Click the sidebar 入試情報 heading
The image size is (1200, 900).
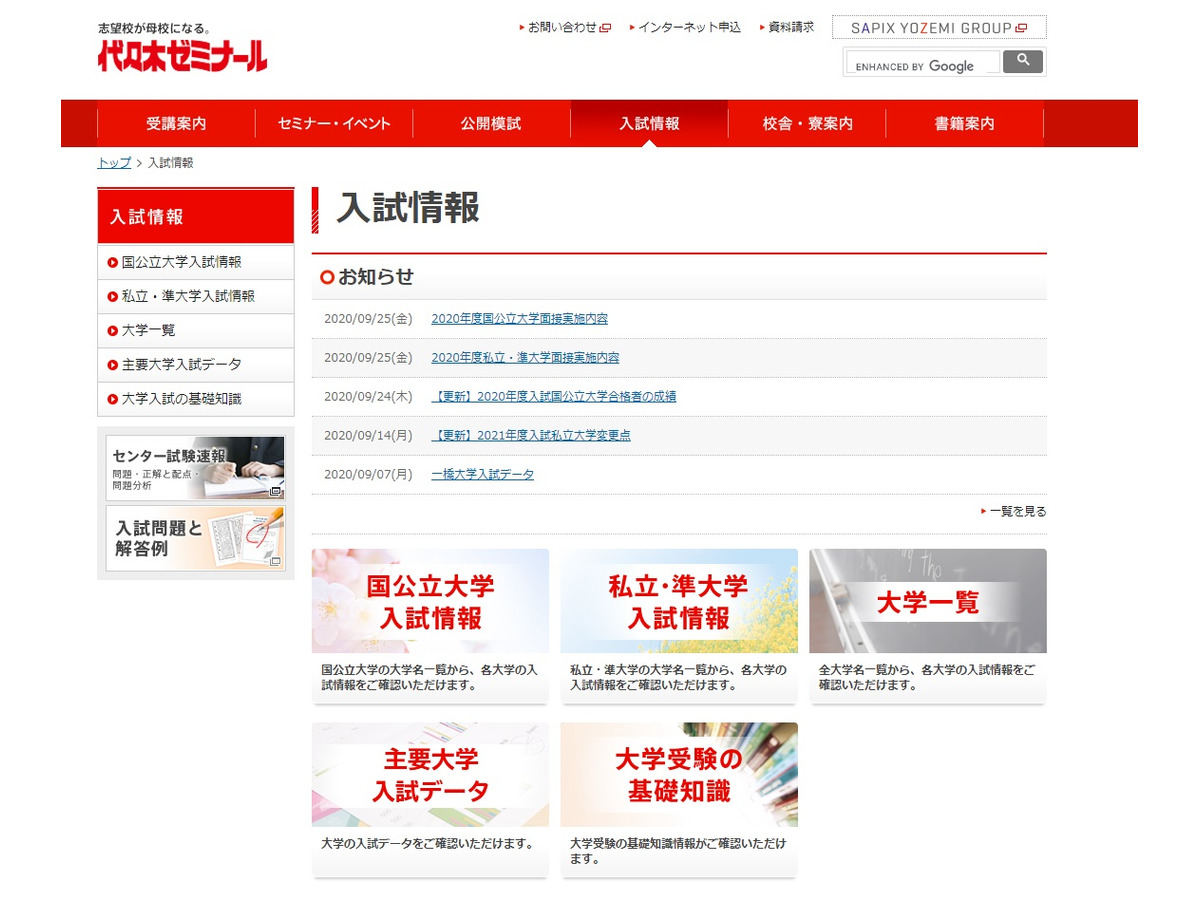click(x=196, y=216)
